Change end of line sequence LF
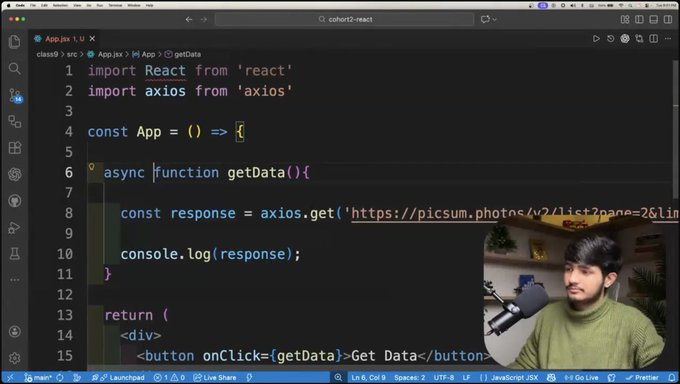This screenshot has width=680, height=384. 466,377
